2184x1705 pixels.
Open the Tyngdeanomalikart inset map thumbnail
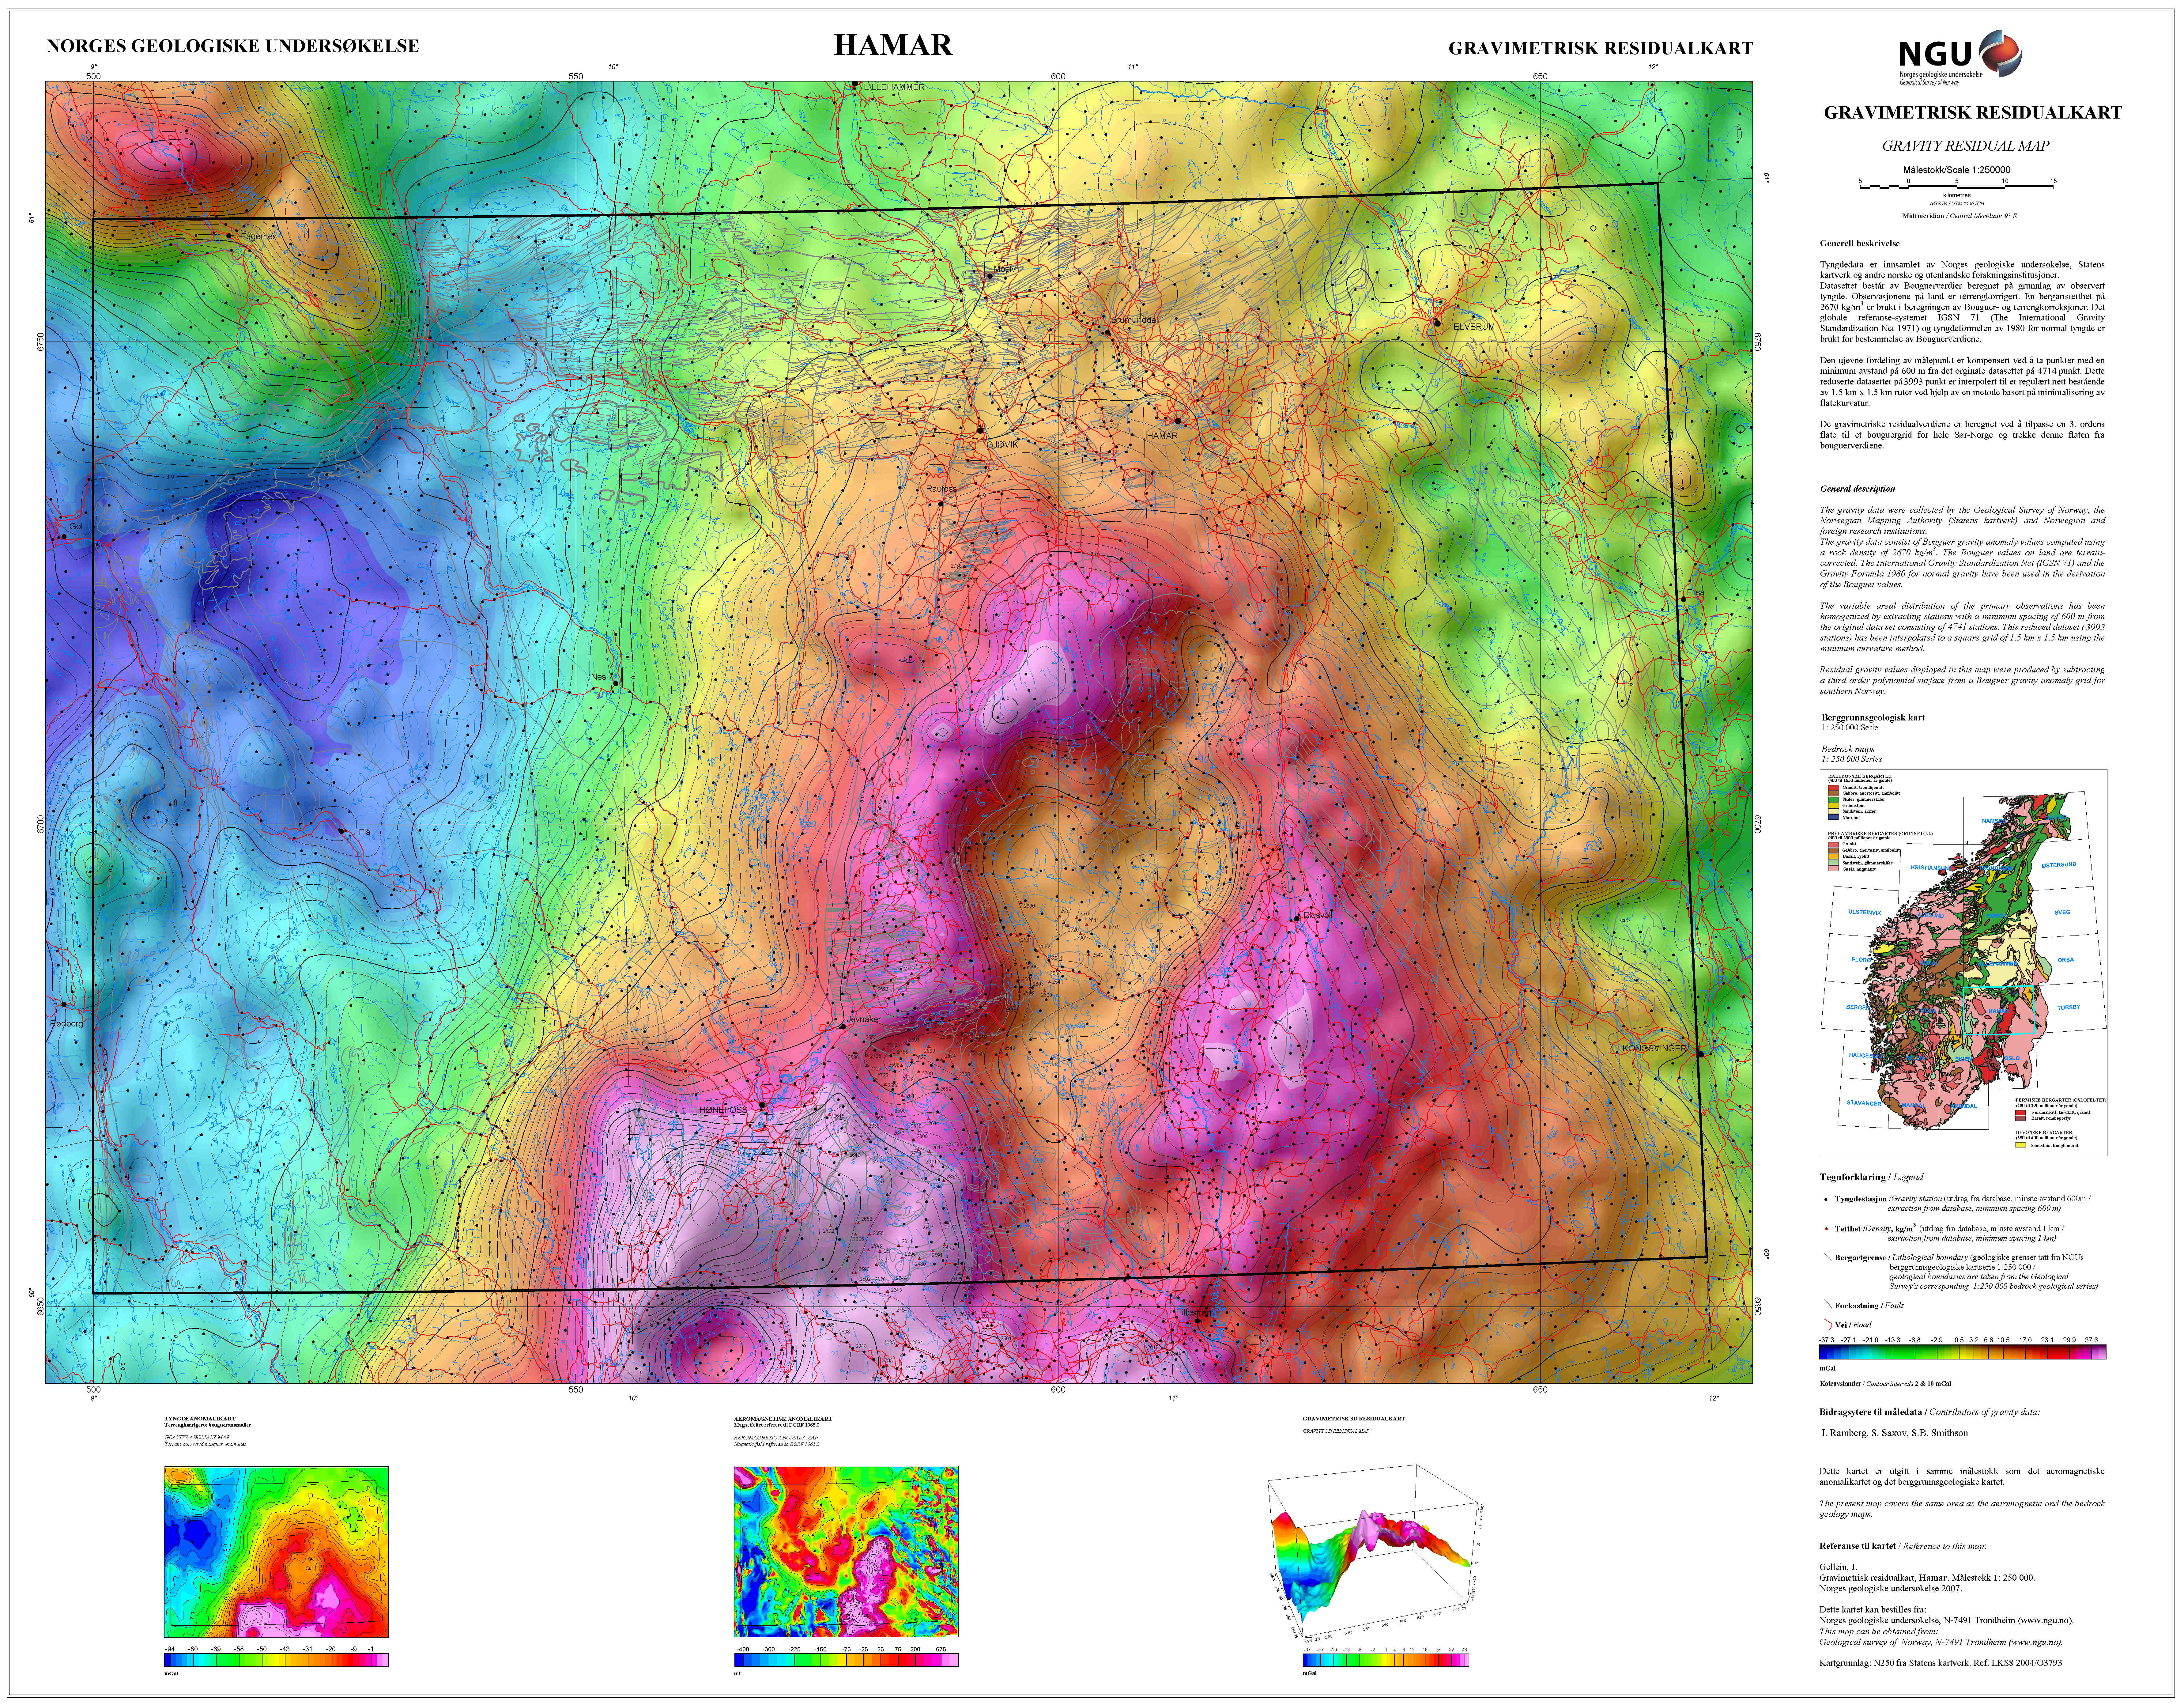(x=276, y=1552)
